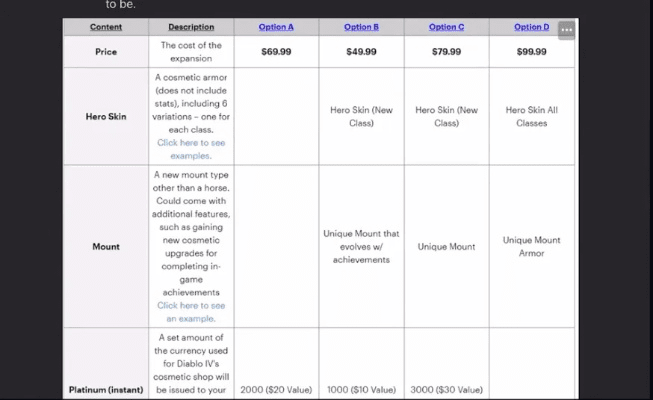Select the 'Platinum (instant)' row label
The width and height of the screenshot is (653, 400).
click(106, 389)
